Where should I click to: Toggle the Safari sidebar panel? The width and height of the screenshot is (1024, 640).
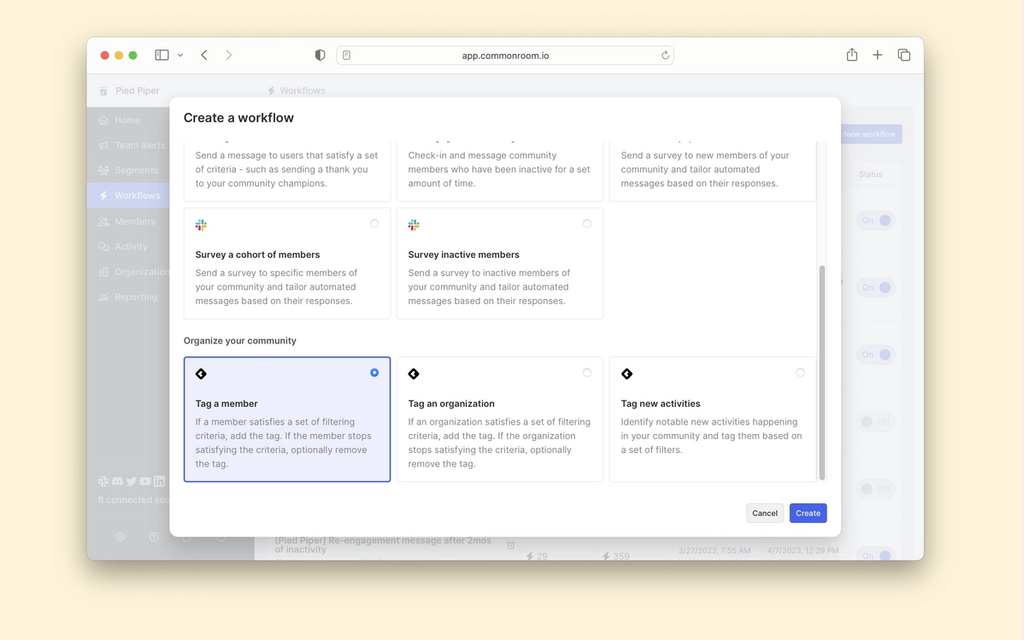point(161,55)
